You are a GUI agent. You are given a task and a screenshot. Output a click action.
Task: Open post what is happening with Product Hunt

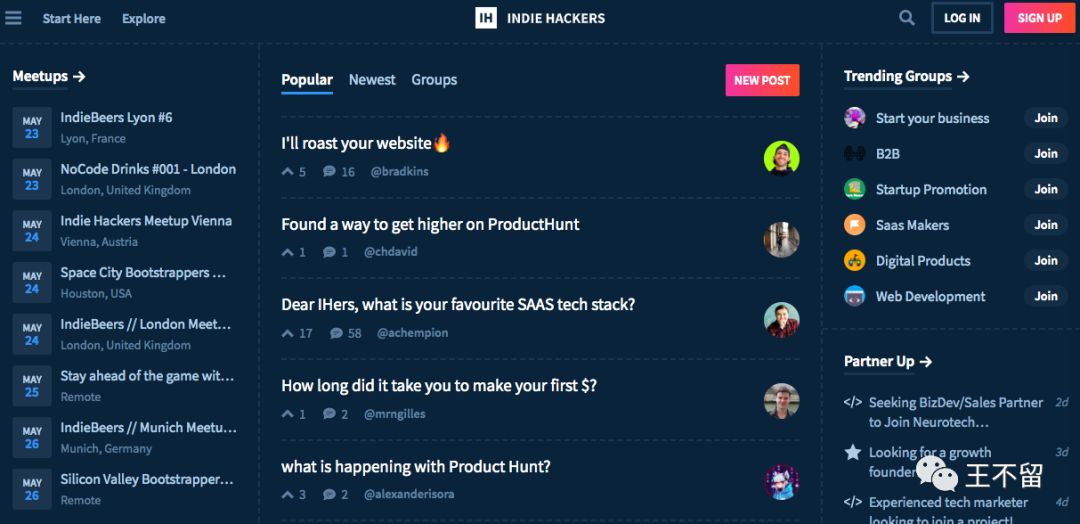click(416, 467)
